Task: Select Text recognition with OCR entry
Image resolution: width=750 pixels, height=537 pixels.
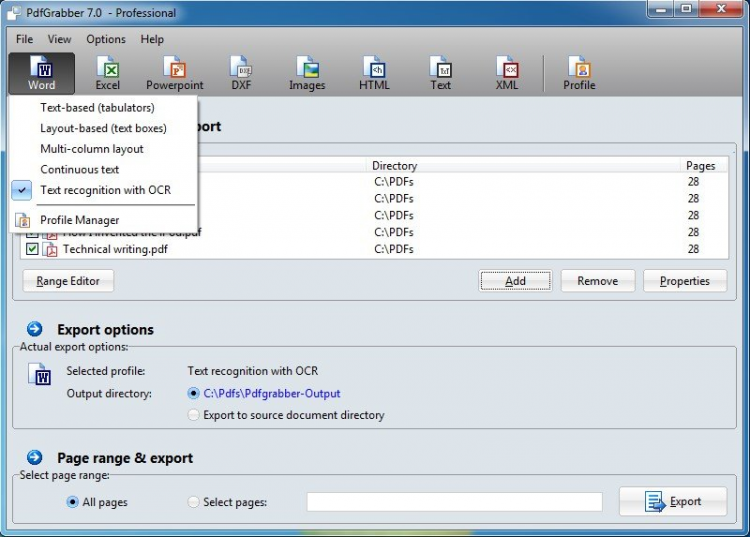Action: (x=105, y=190)
